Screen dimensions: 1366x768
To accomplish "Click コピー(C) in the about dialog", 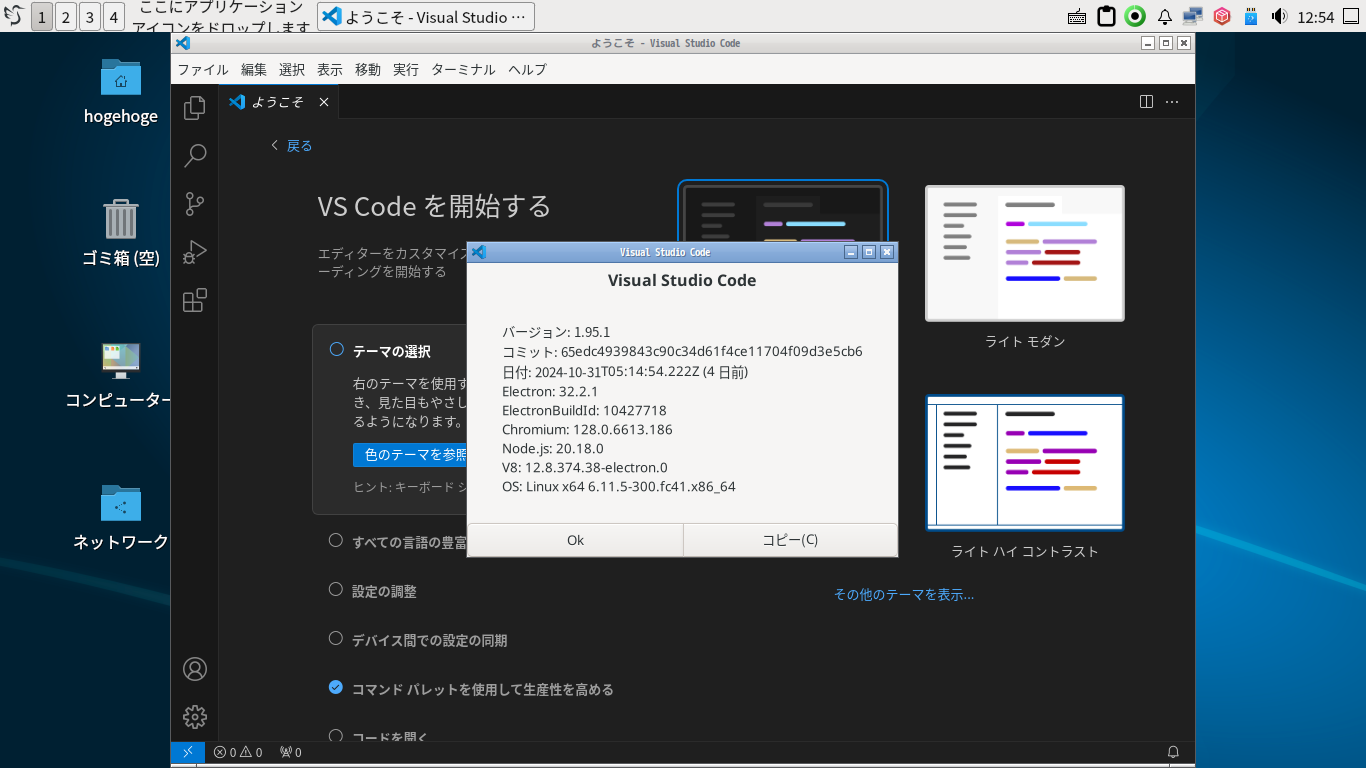I will (790, 540).
